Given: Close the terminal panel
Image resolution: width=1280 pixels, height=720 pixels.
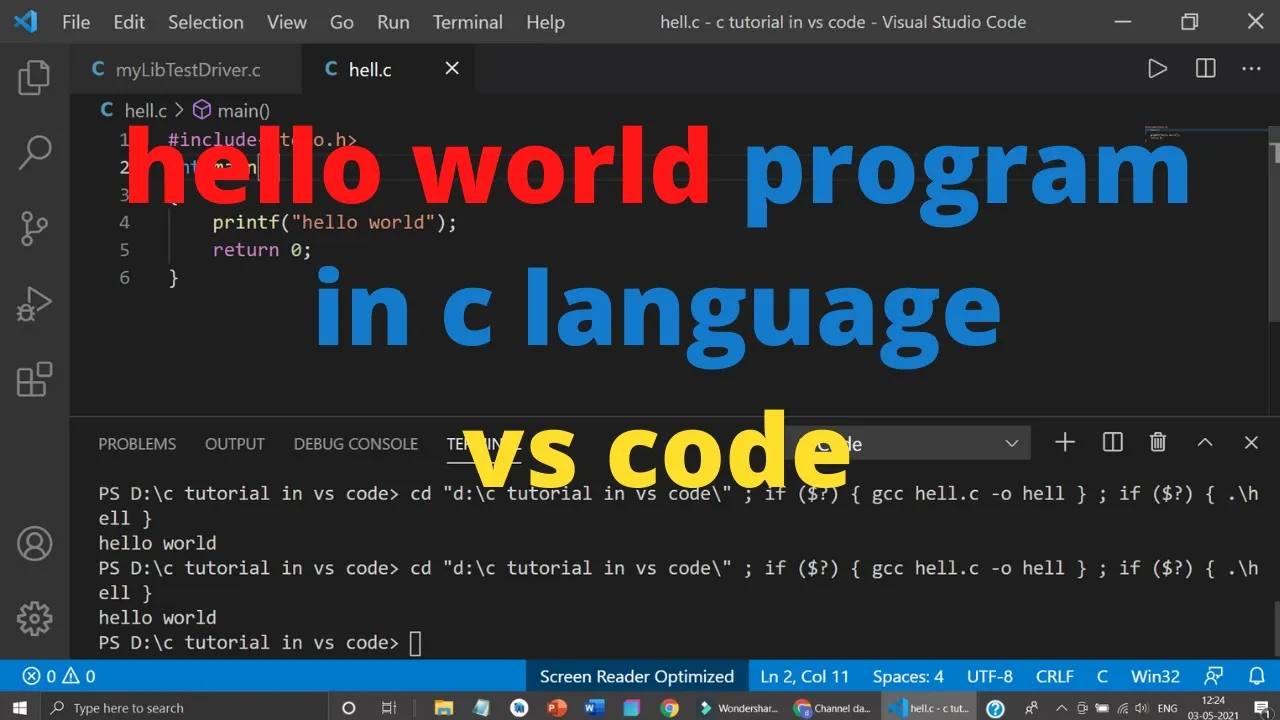Looking at the screenshot, I should pyautogui.click(x=1251, y=442).
